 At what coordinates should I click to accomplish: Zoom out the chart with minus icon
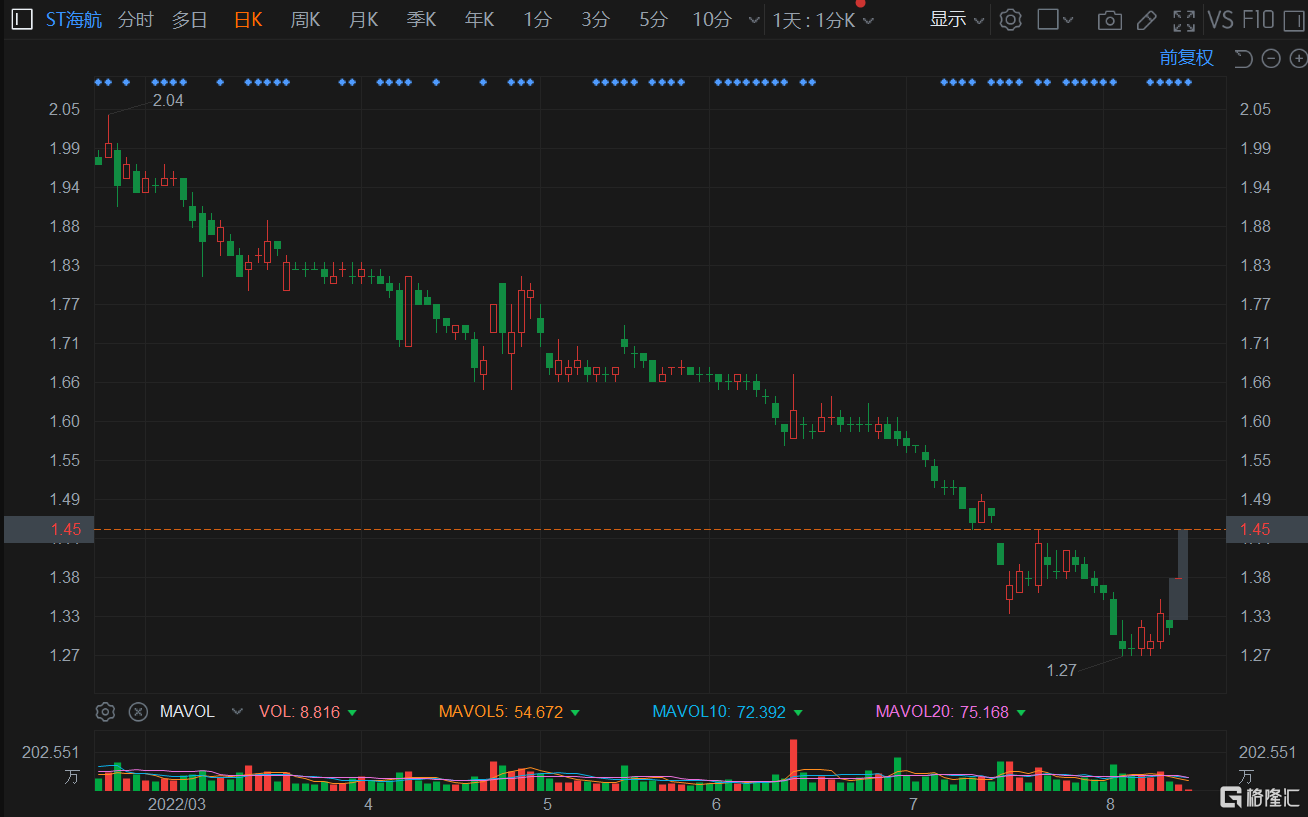pyautogui.click(x=1271, y=58)
